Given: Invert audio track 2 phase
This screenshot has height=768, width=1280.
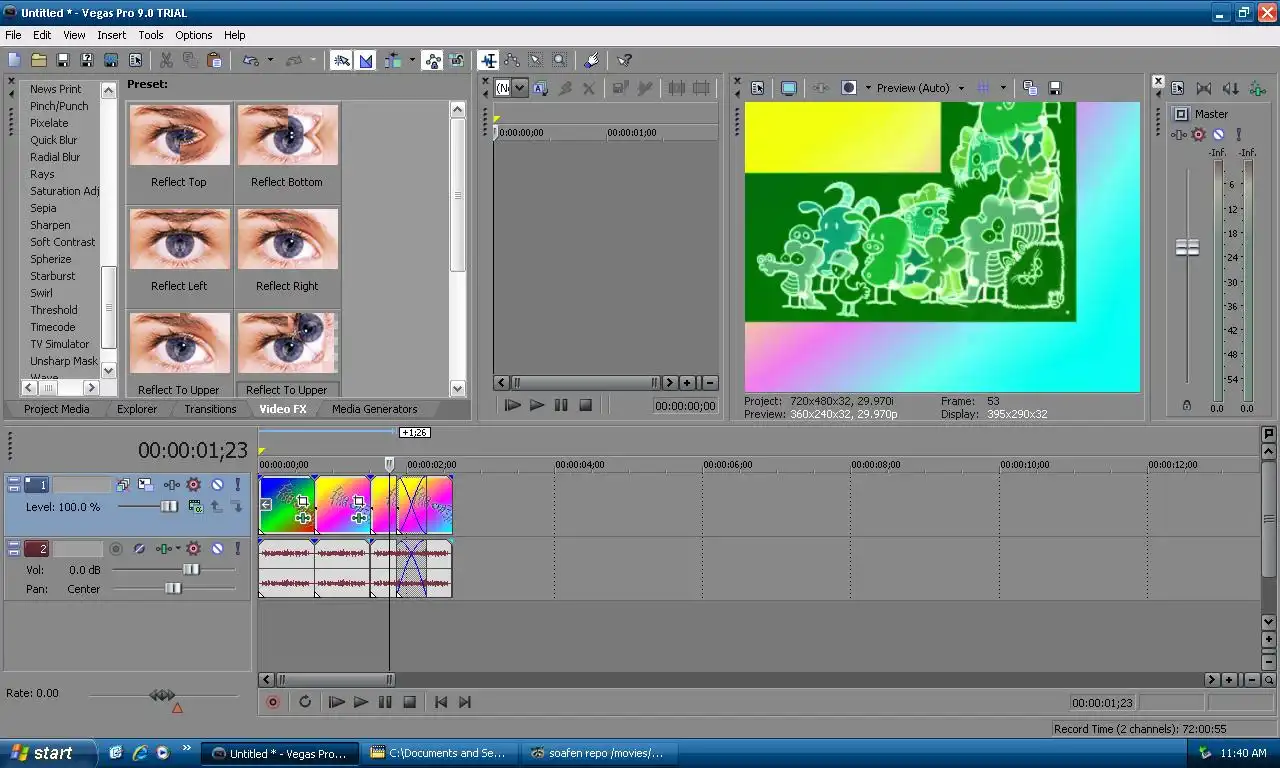Looking at the screenshot, I should [139, 549].
